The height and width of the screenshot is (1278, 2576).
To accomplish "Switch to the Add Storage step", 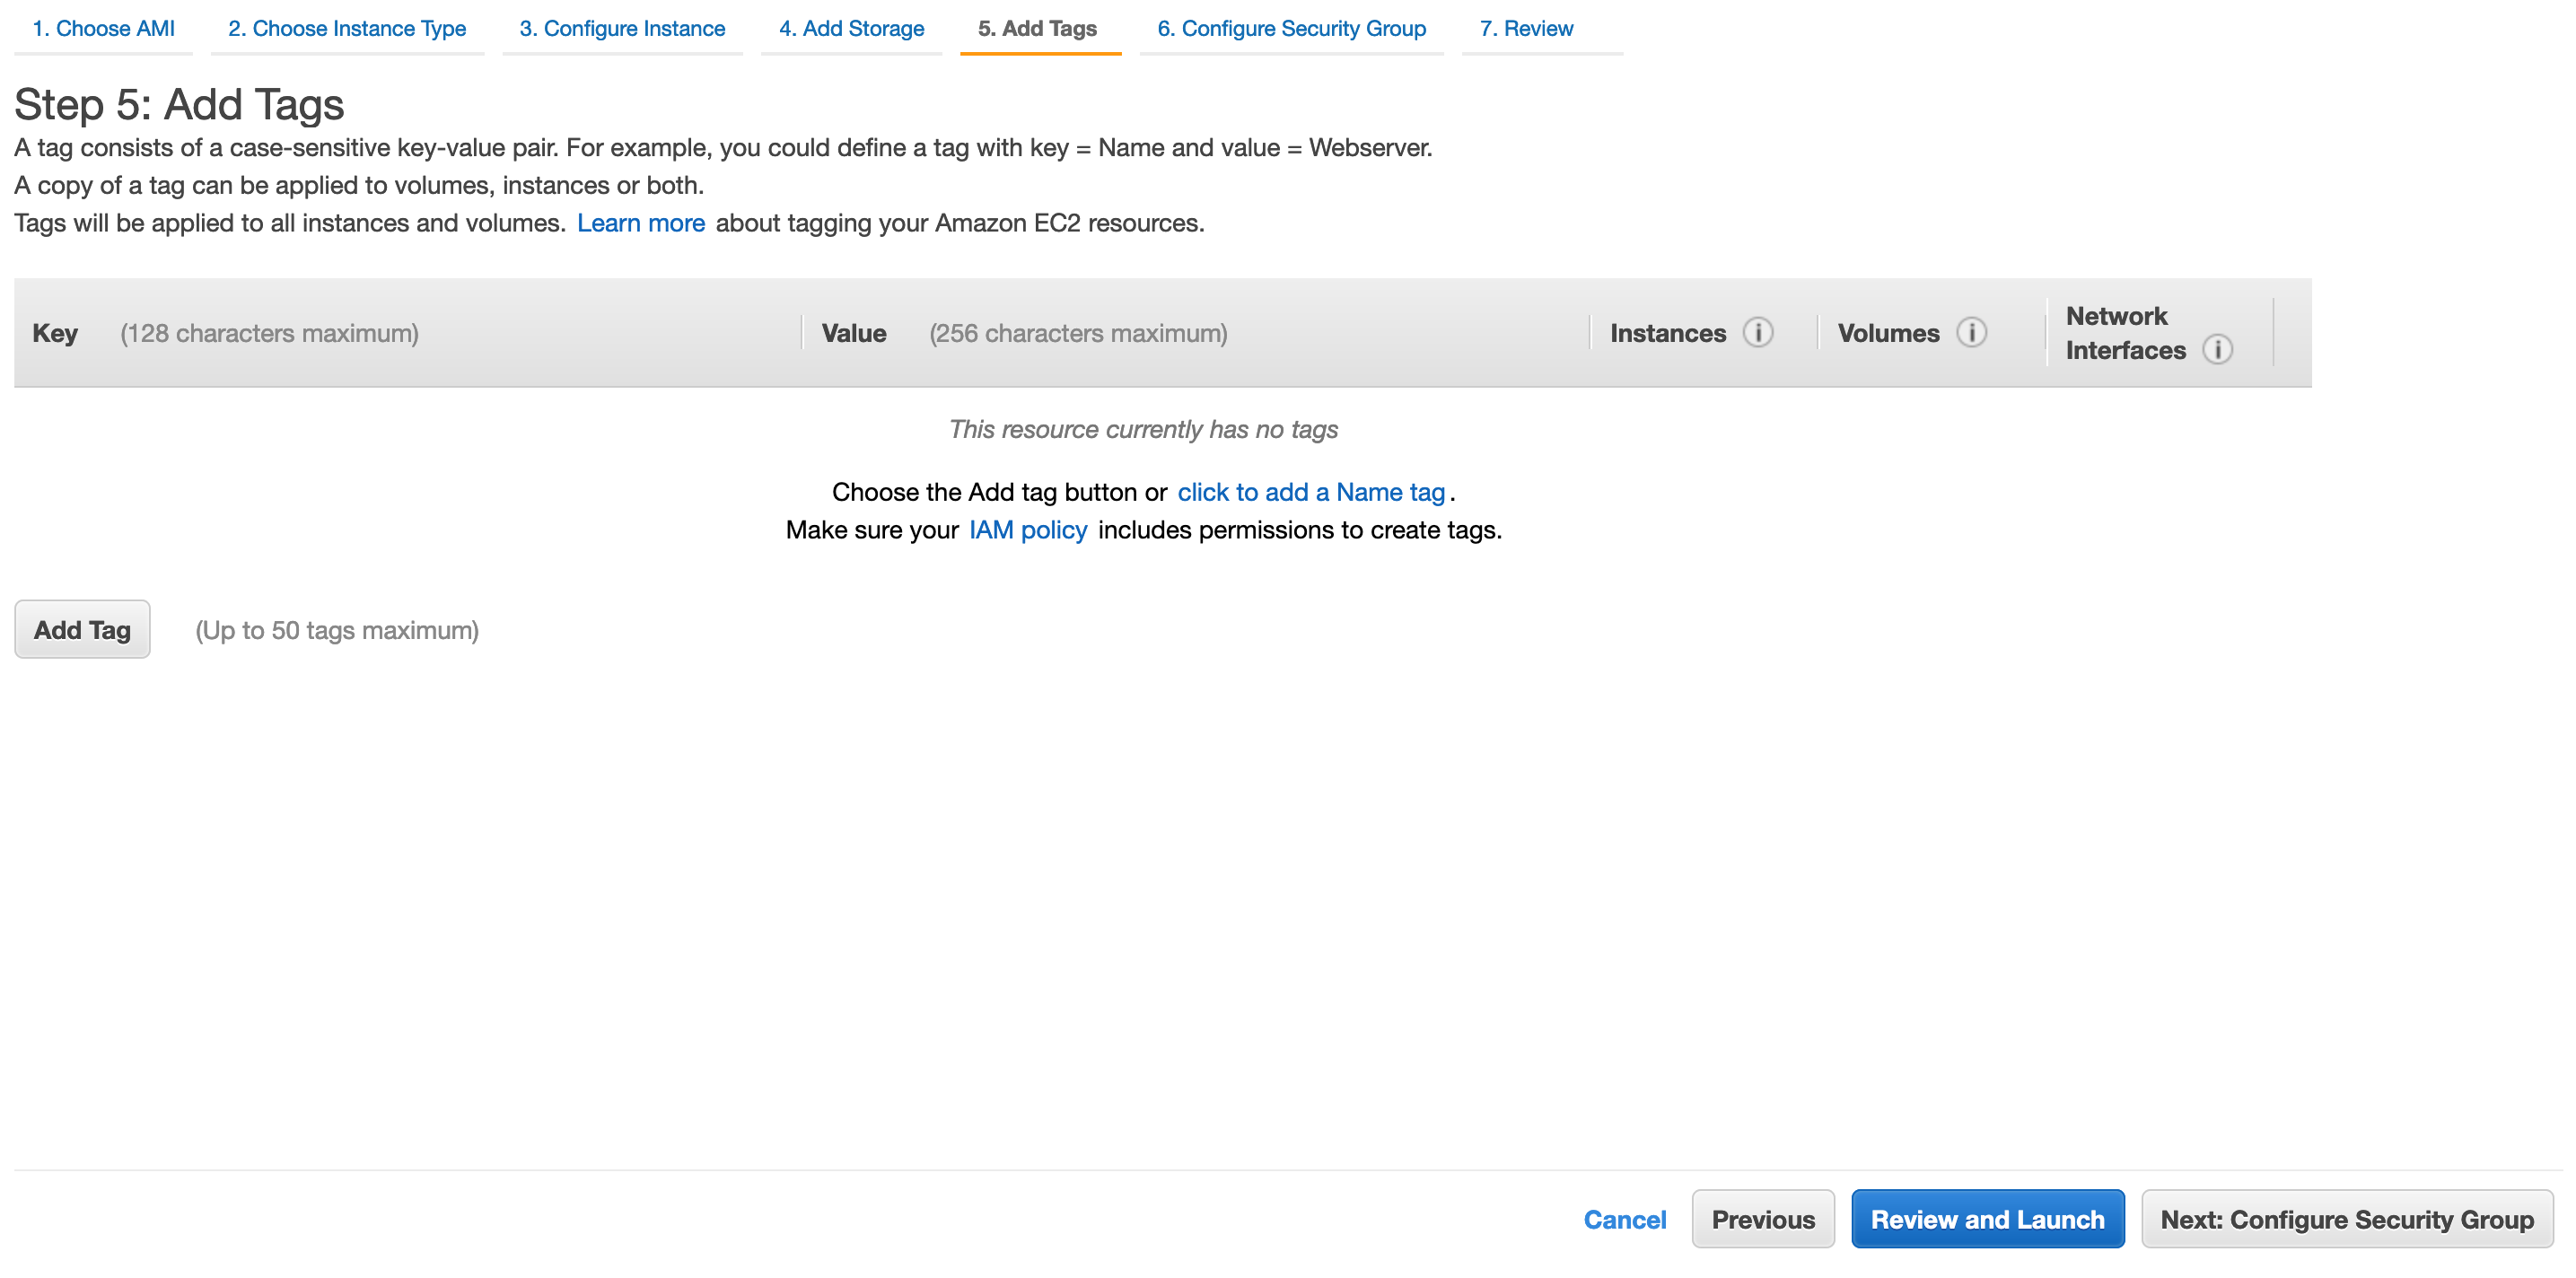I will [x=851, y=28].
